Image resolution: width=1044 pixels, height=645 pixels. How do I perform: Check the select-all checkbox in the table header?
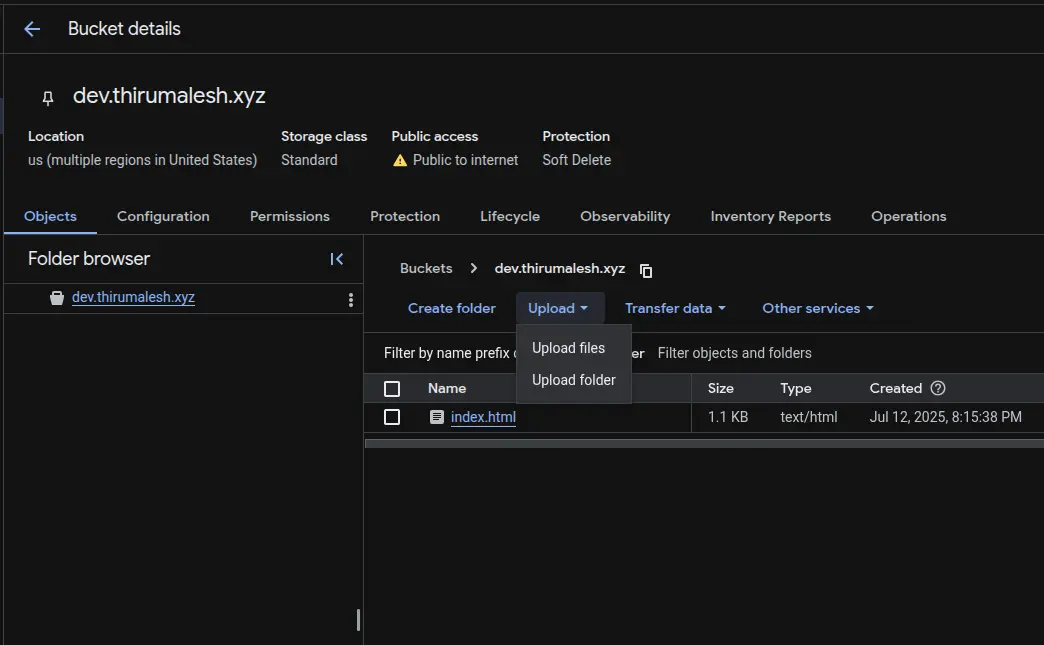click(392, 388)
